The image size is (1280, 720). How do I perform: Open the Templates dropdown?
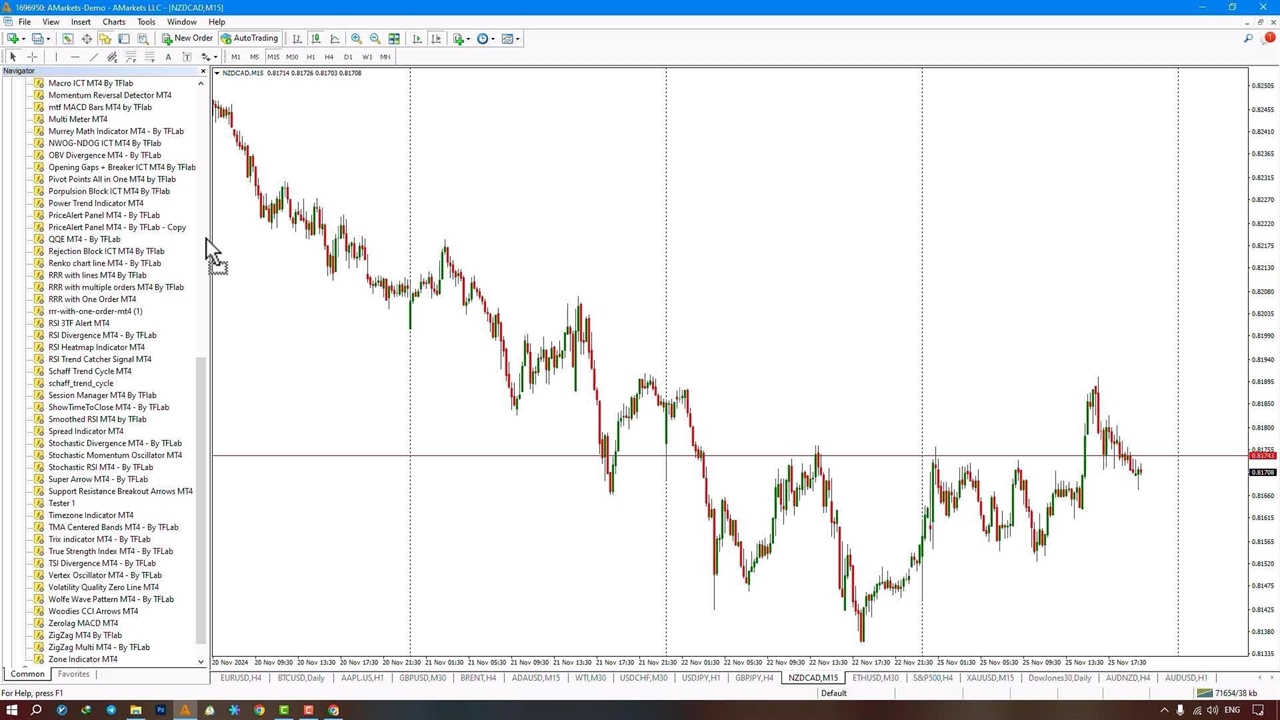(x=510, y=39)
